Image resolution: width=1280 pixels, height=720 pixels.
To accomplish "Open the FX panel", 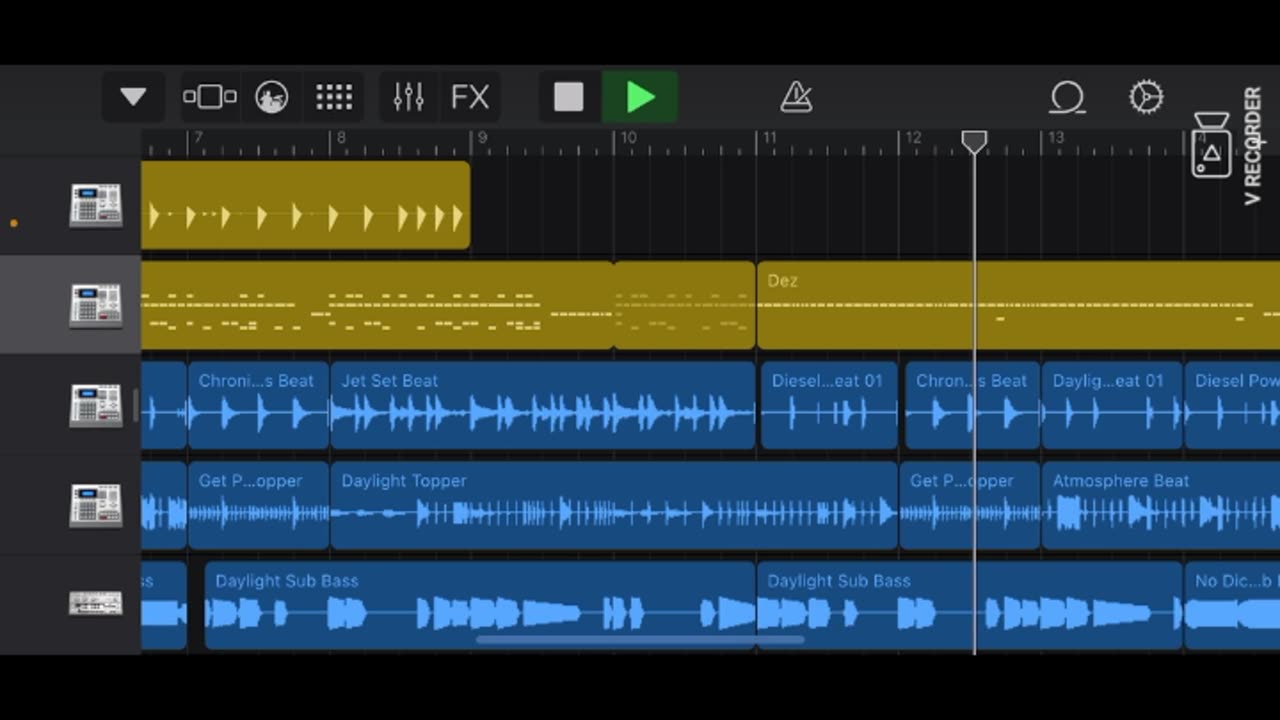I will click(470, 97).
